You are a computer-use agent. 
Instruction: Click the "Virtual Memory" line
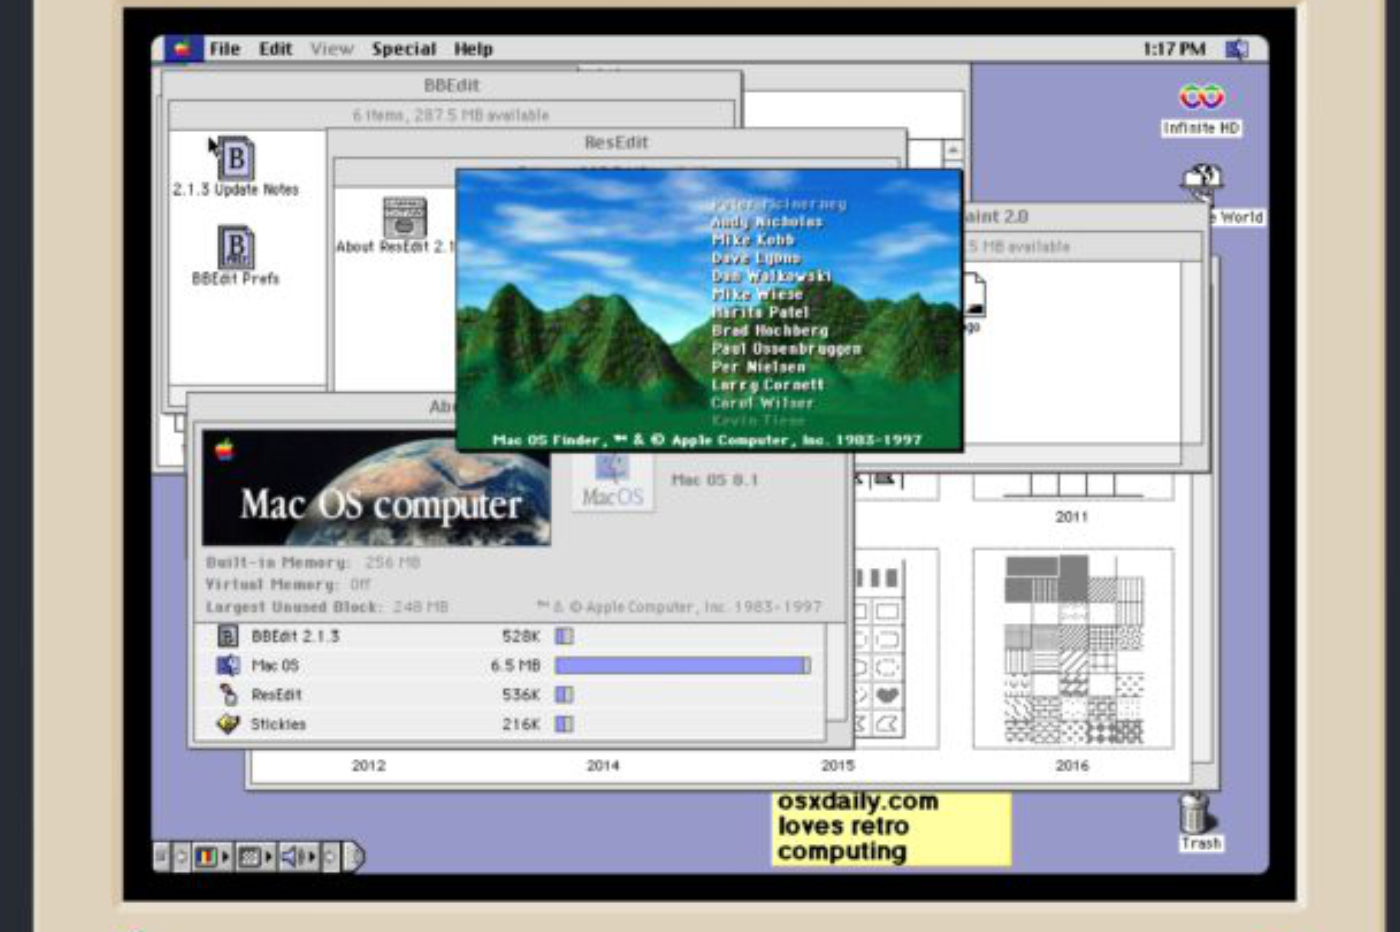point(288,584)
